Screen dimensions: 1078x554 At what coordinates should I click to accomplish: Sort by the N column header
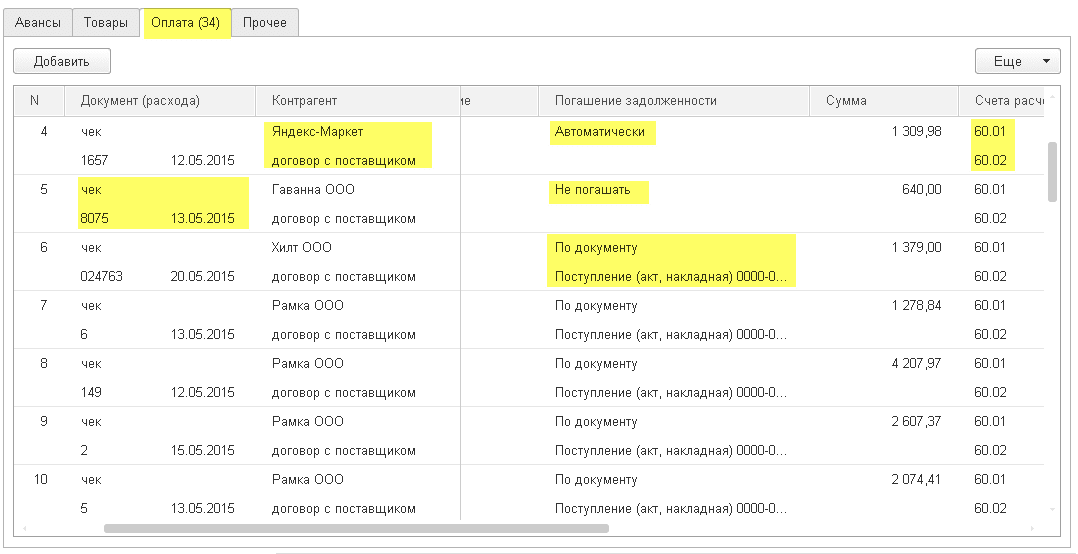coord(35,101)
